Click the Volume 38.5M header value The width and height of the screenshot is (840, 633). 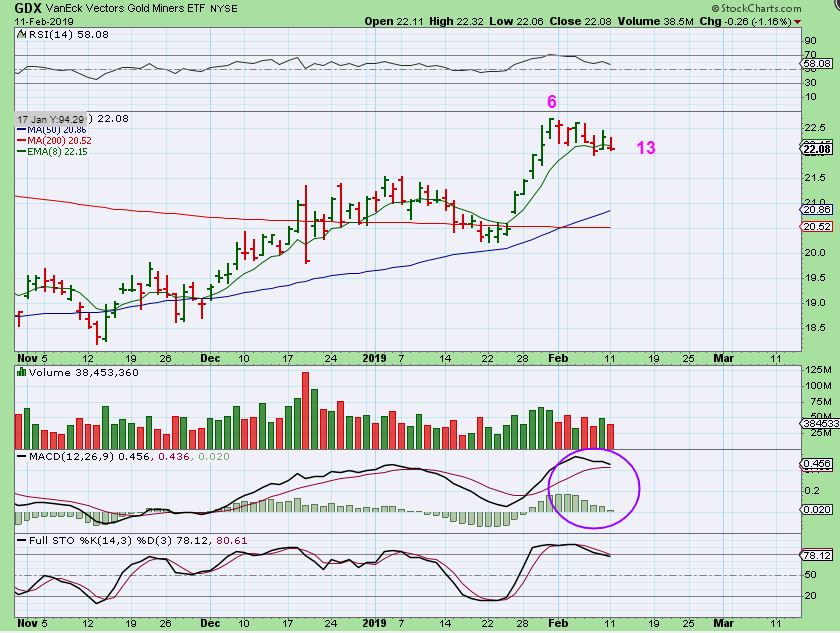coord(656,21)
